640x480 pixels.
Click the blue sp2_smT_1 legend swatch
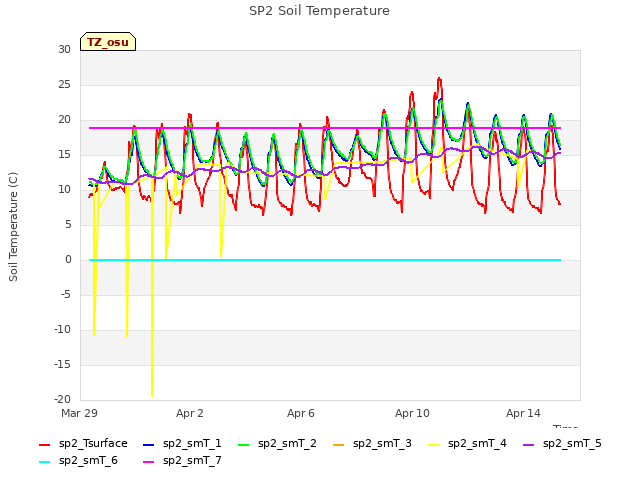point(149,444)
